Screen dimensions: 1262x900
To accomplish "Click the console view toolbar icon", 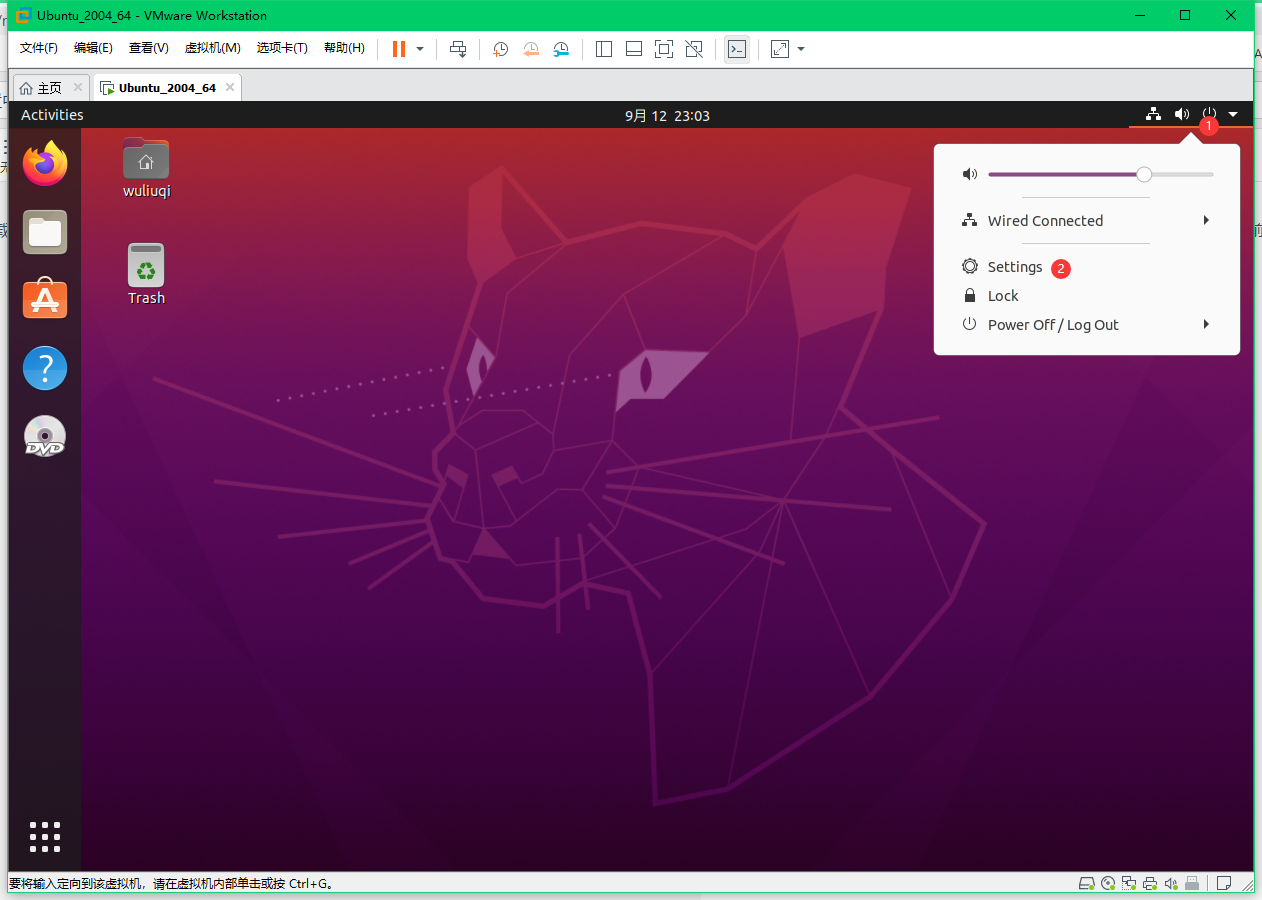I will click(737, 49).
